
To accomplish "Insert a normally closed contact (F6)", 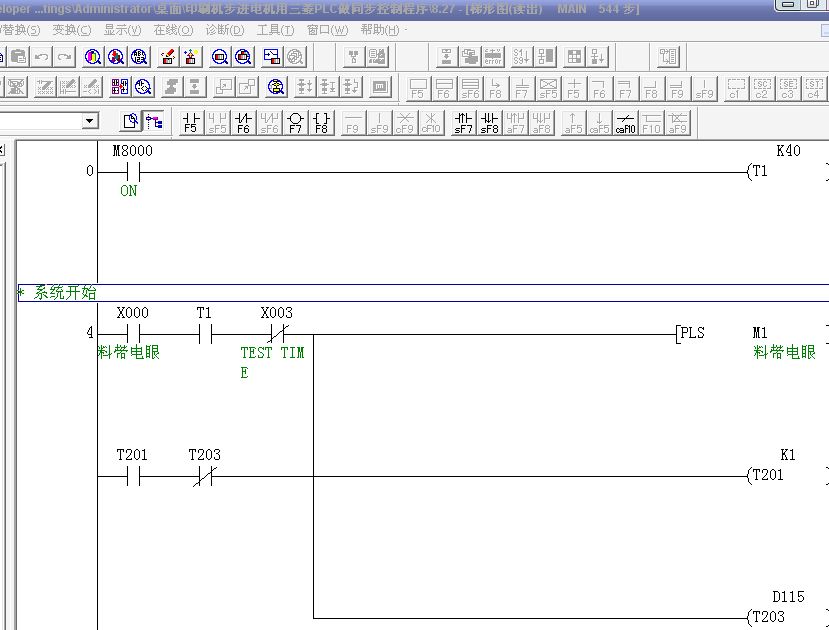I will click(243, 122).
